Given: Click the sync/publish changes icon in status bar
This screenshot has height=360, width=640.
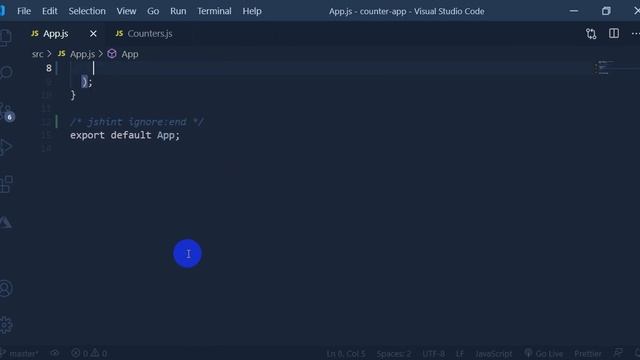Looking at the screenshot, I should pyautogui.click(x=55, y=353).
